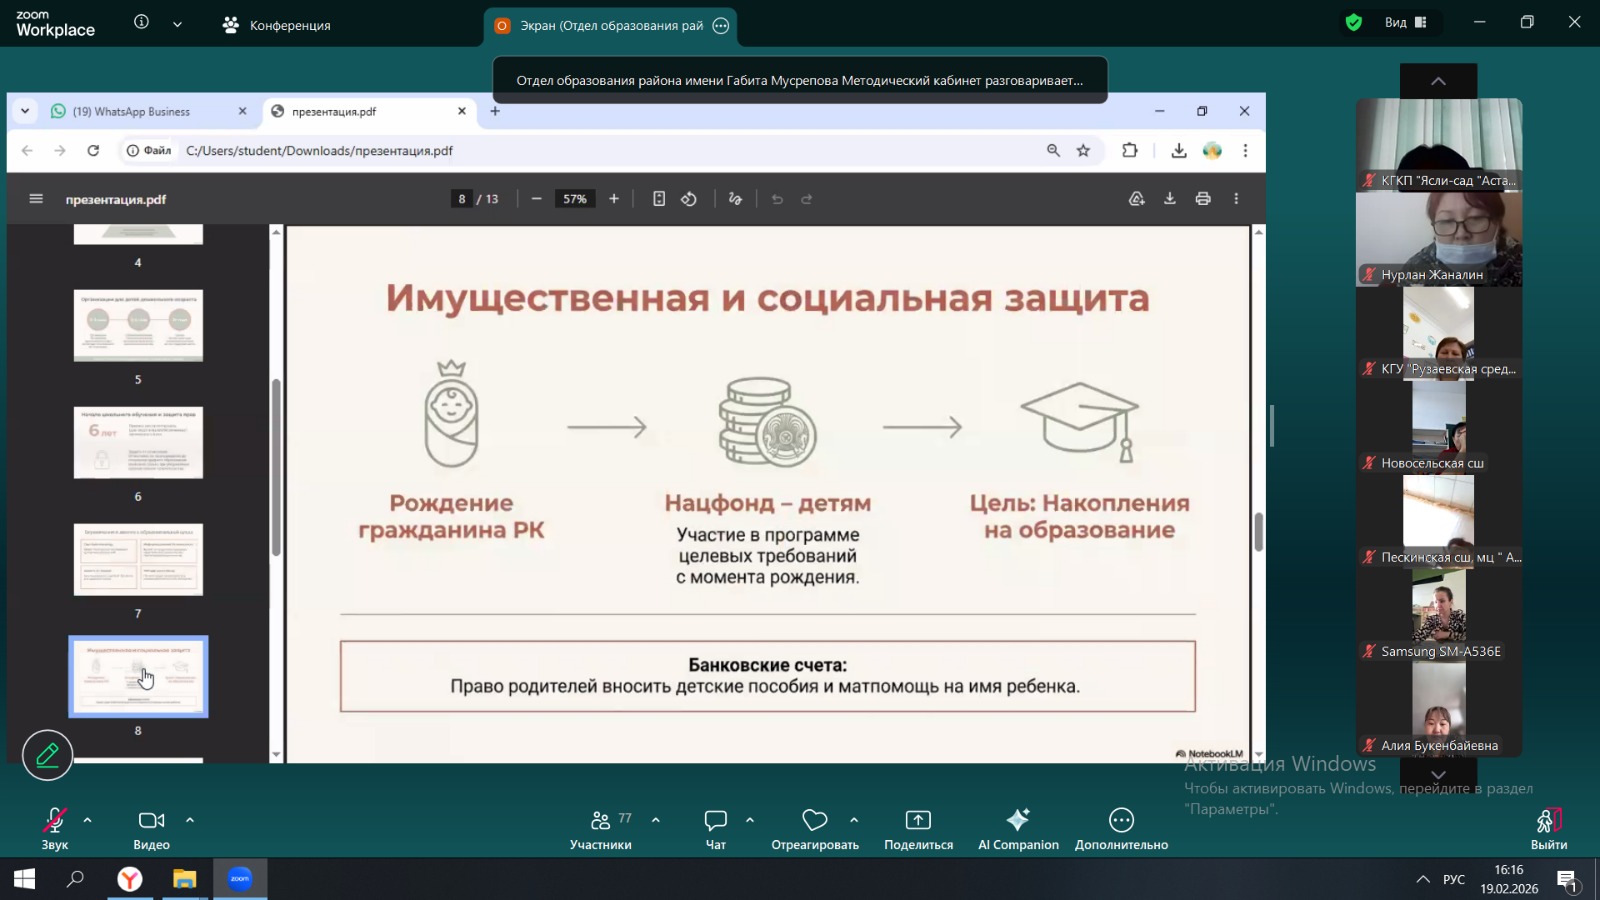Switch layout using the View button
This screenshot has width=1600, height=900.
pos(1405,23)
